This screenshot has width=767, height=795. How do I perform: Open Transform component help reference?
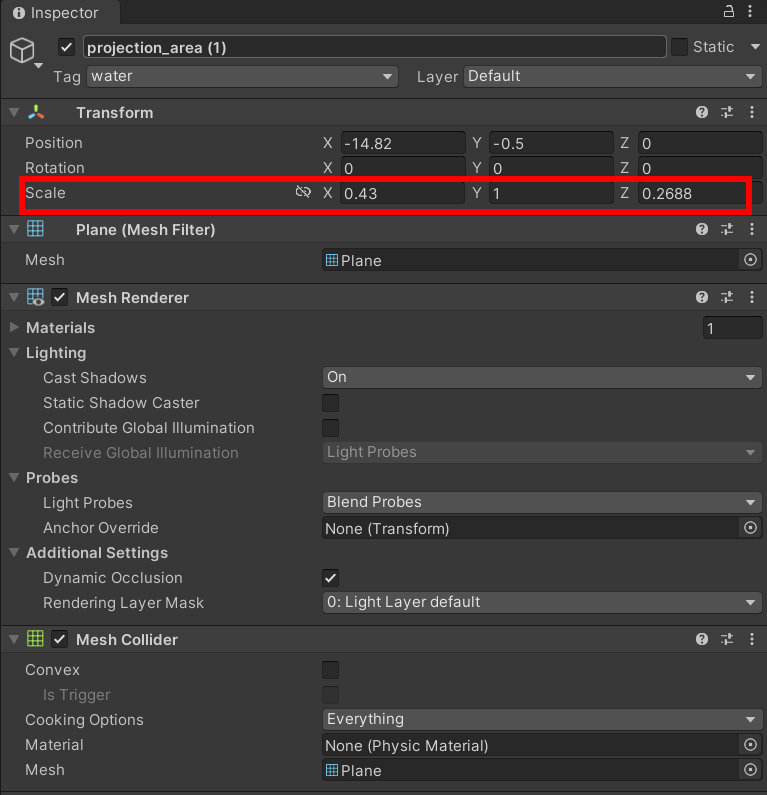pos(702,112)
